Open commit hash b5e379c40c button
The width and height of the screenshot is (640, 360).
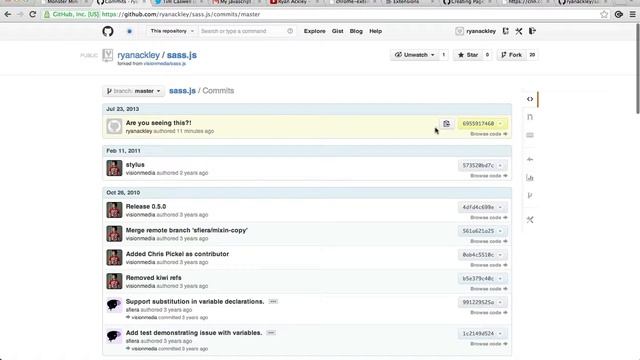pos(478,279)
